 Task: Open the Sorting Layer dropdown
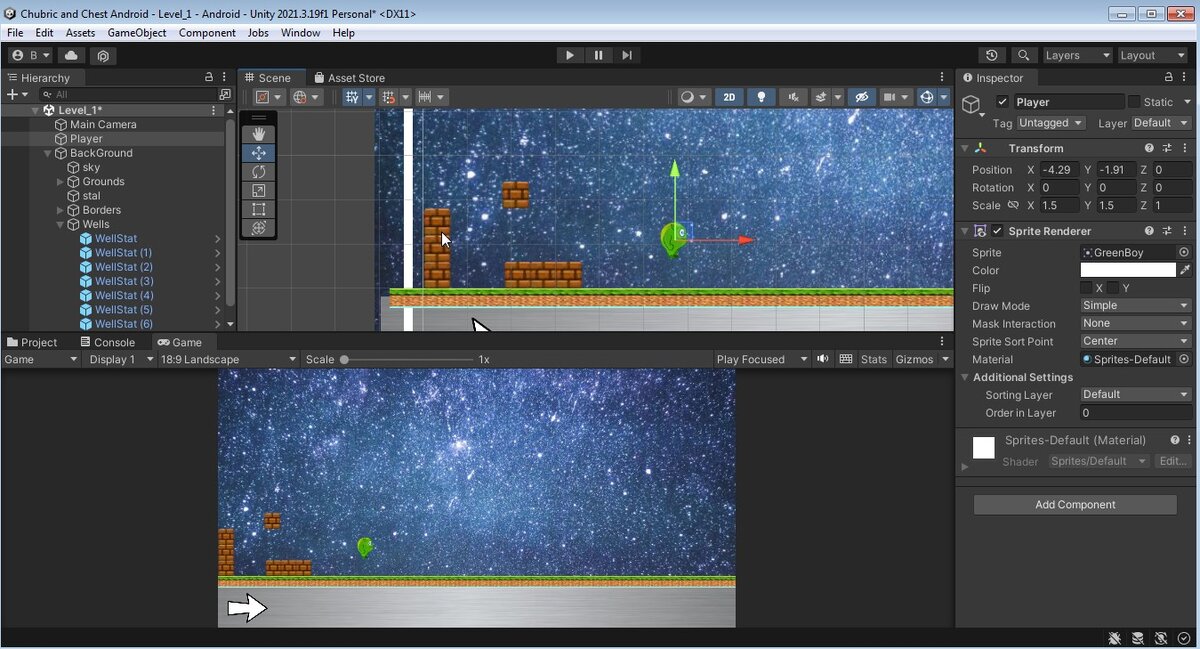click(1135, 395)
